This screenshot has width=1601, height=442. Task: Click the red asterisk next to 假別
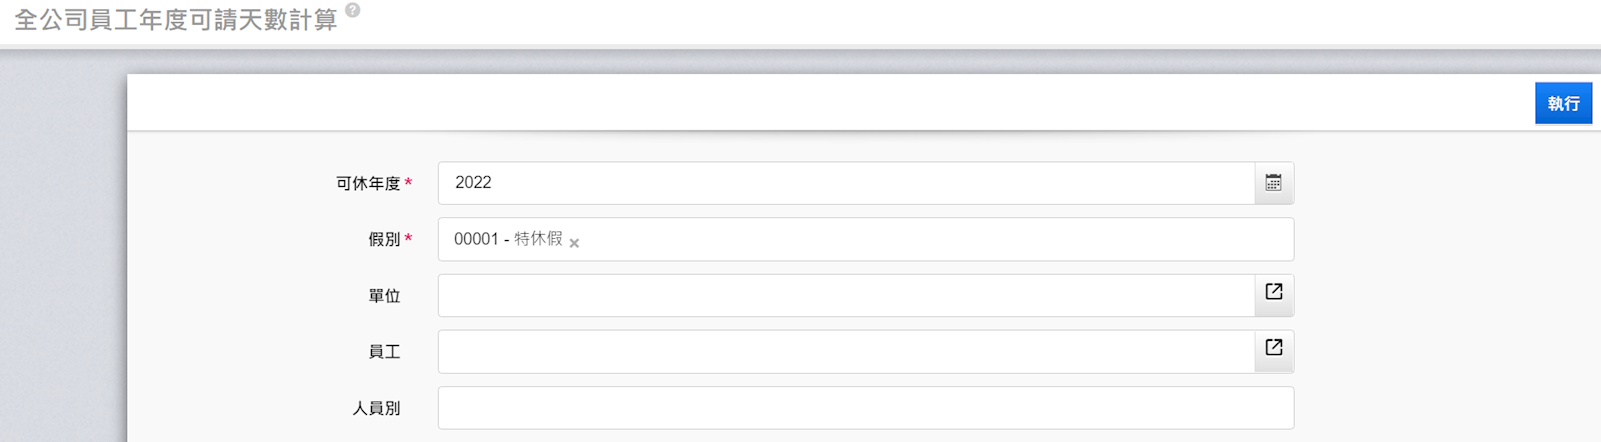[x=408, y=238]
